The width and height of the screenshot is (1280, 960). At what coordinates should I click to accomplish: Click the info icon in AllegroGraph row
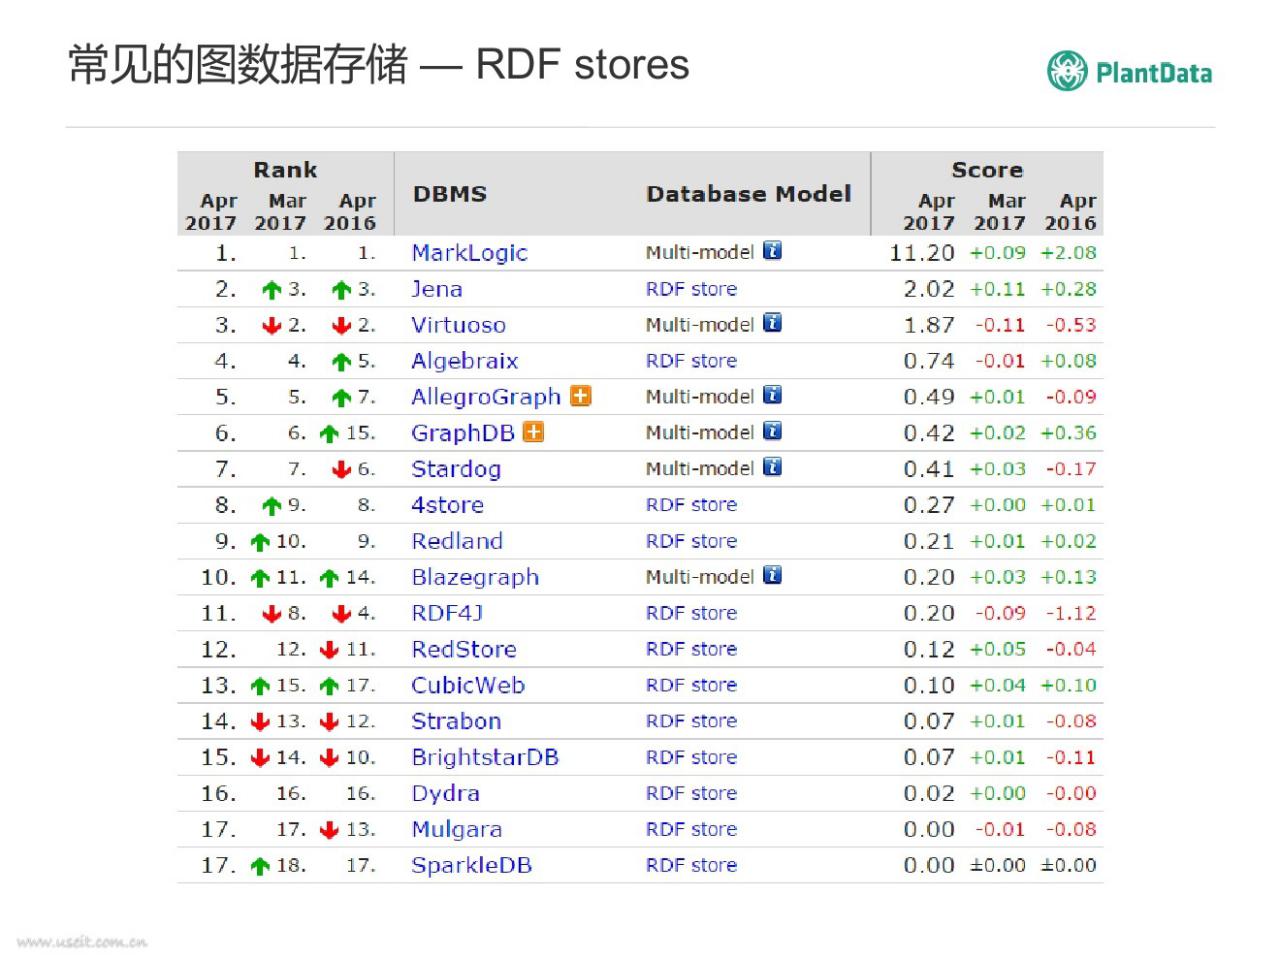[772, 395]
